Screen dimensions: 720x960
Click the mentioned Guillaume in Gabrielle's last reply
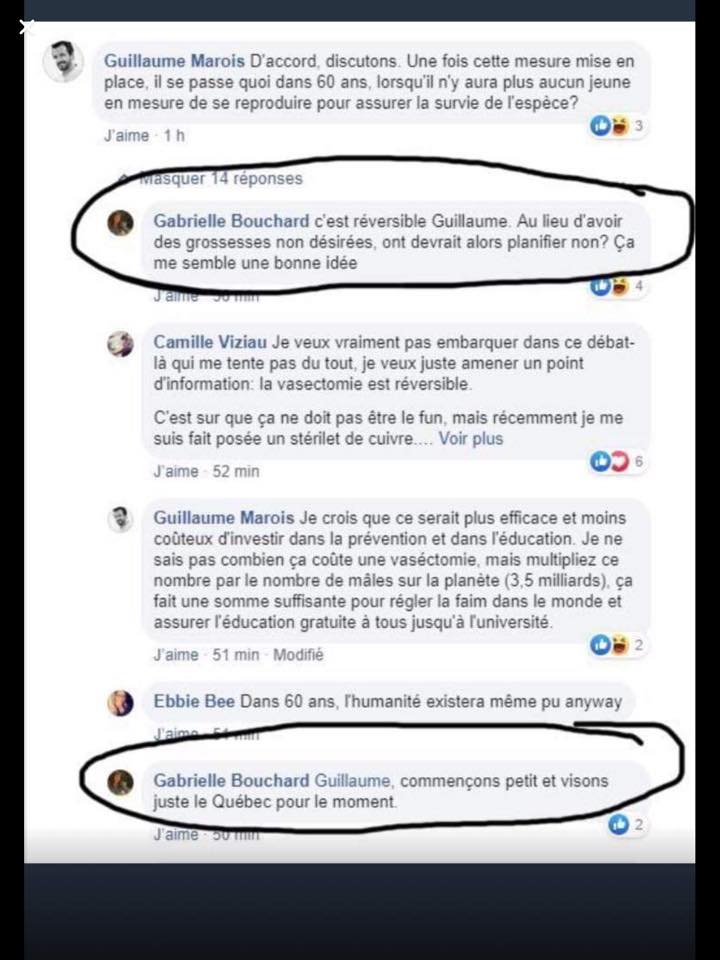coord(352,781)
